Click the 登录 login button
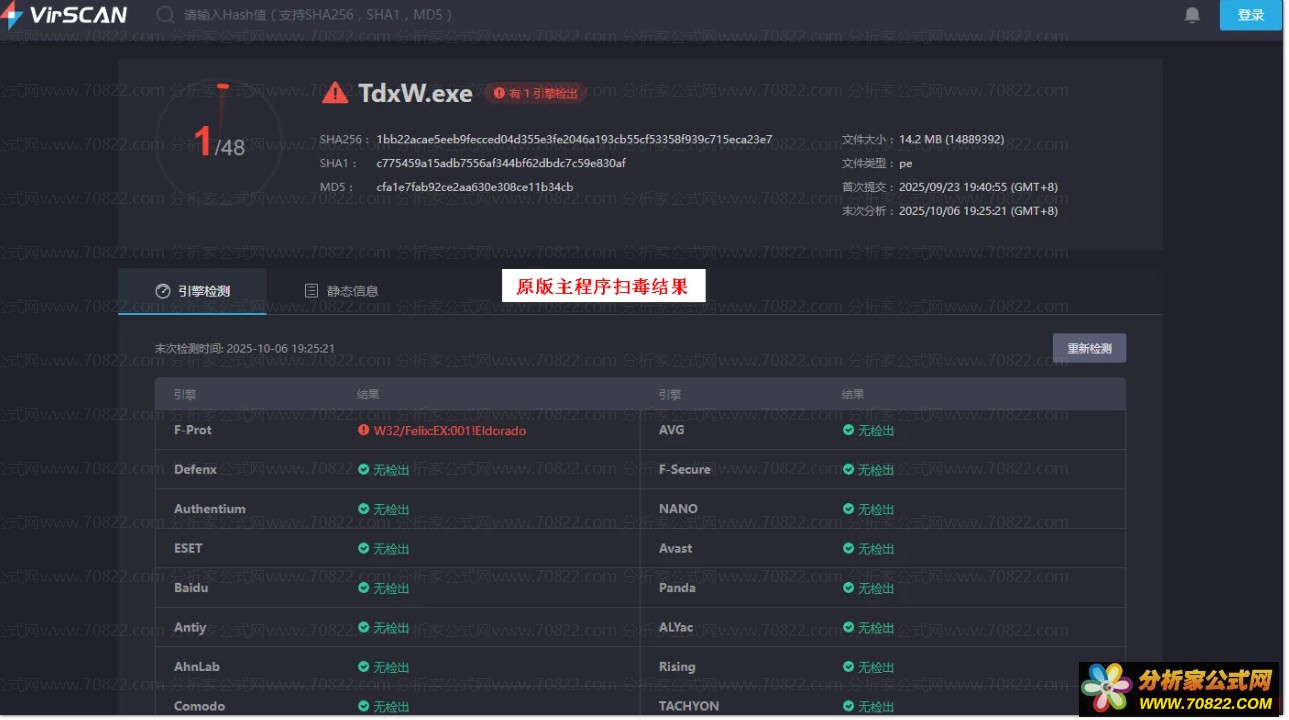1289x720 pixels. [1251, 15]
